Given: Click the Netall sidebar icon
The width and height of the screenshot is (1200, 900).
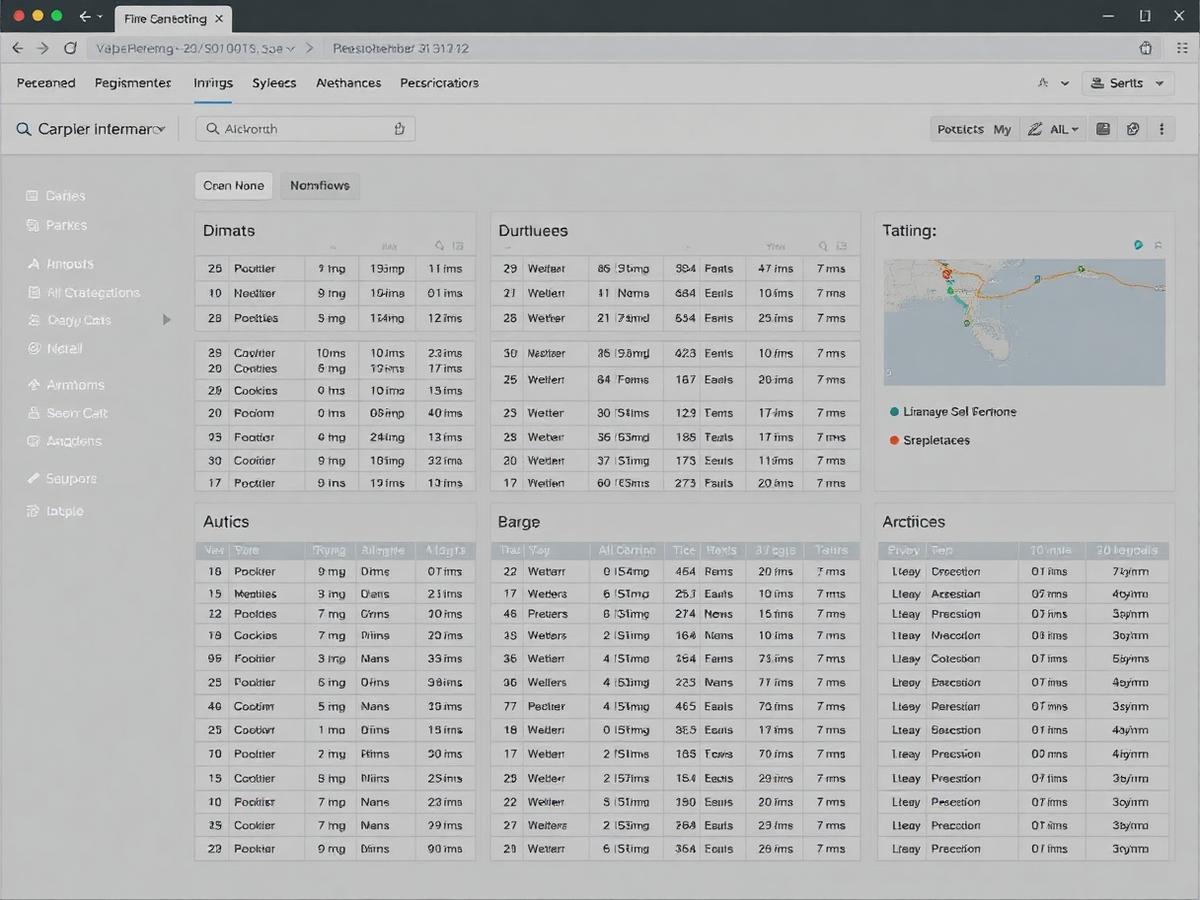Looking at the screenshot, I should pyautogui.click(x=32, y=349).
